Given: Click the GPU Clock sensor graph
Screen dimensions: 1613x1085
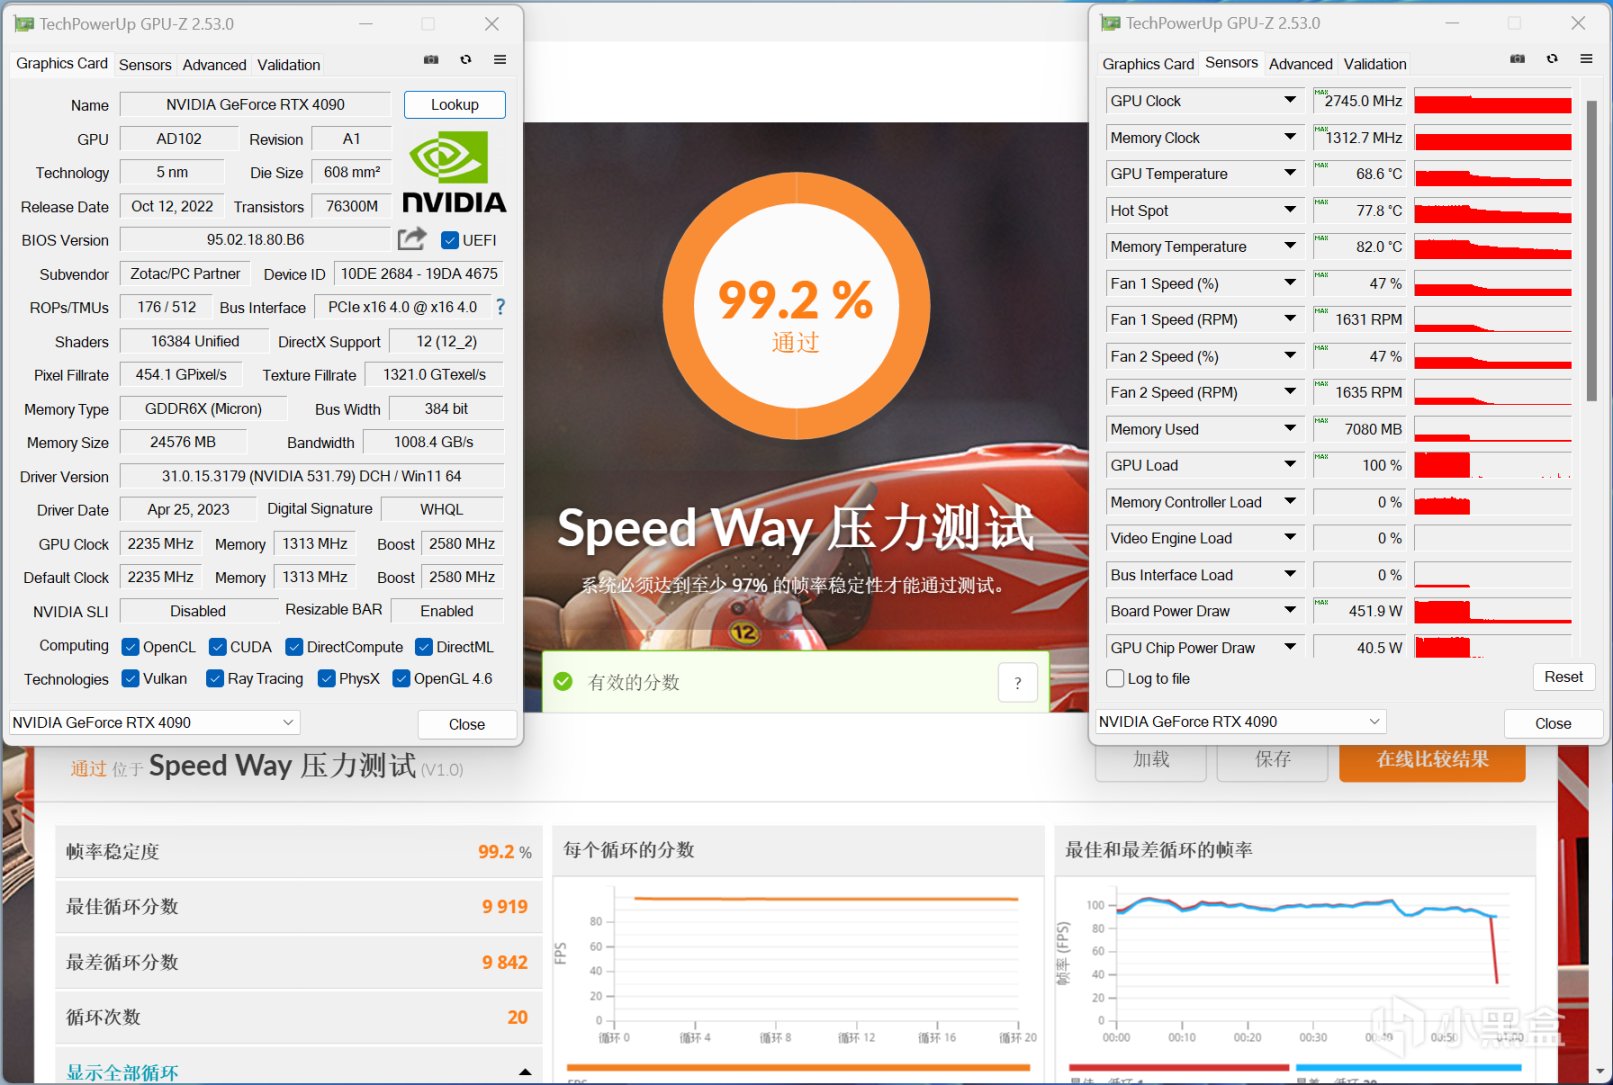Looking at the screenshot, I should [1493, 101].
